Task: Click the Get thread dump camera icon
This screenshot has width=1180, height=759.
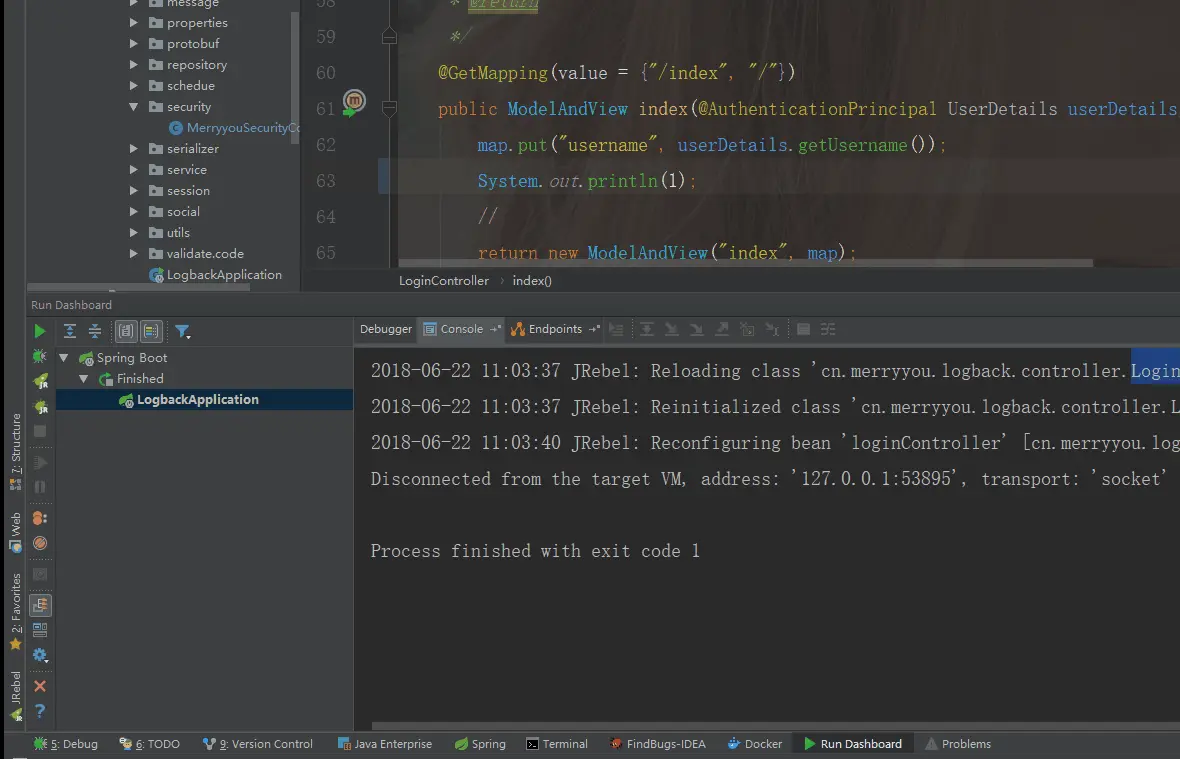Action: pos(40,575)
